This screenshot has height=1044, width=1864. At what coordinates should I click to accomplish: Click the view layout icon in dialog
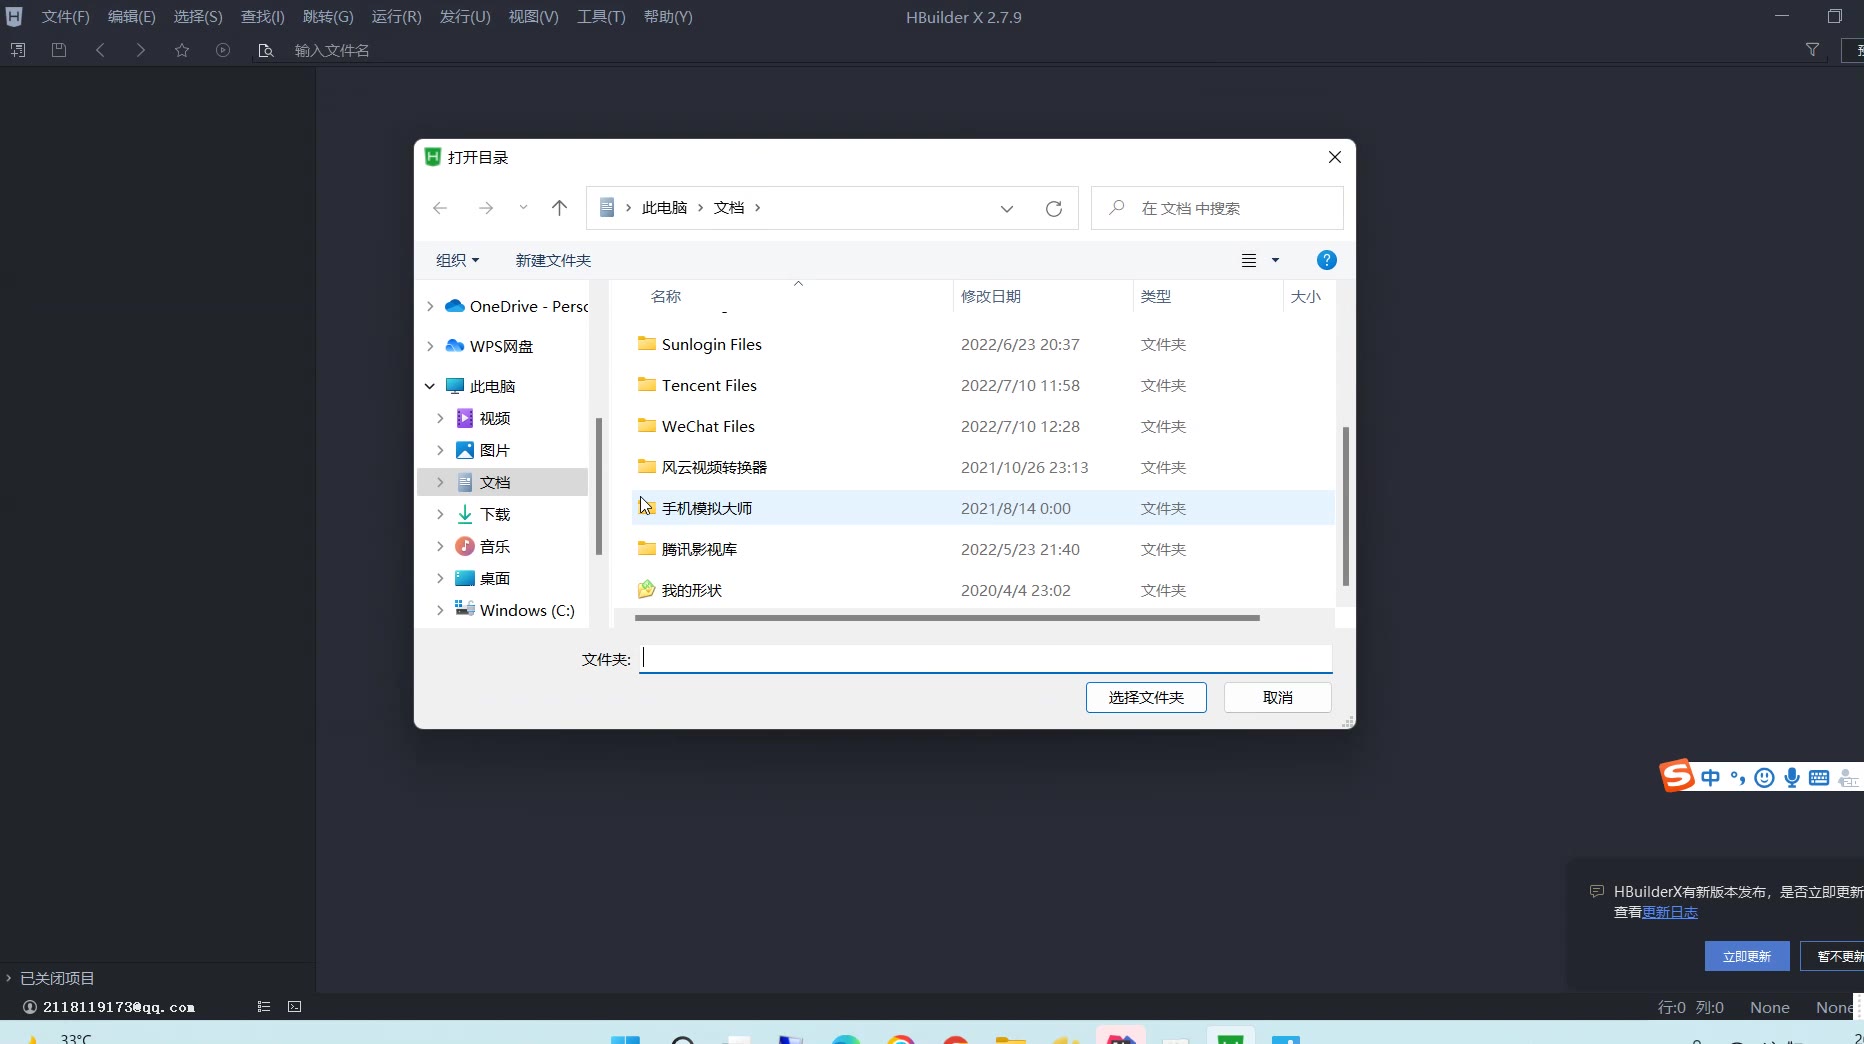1249,260
